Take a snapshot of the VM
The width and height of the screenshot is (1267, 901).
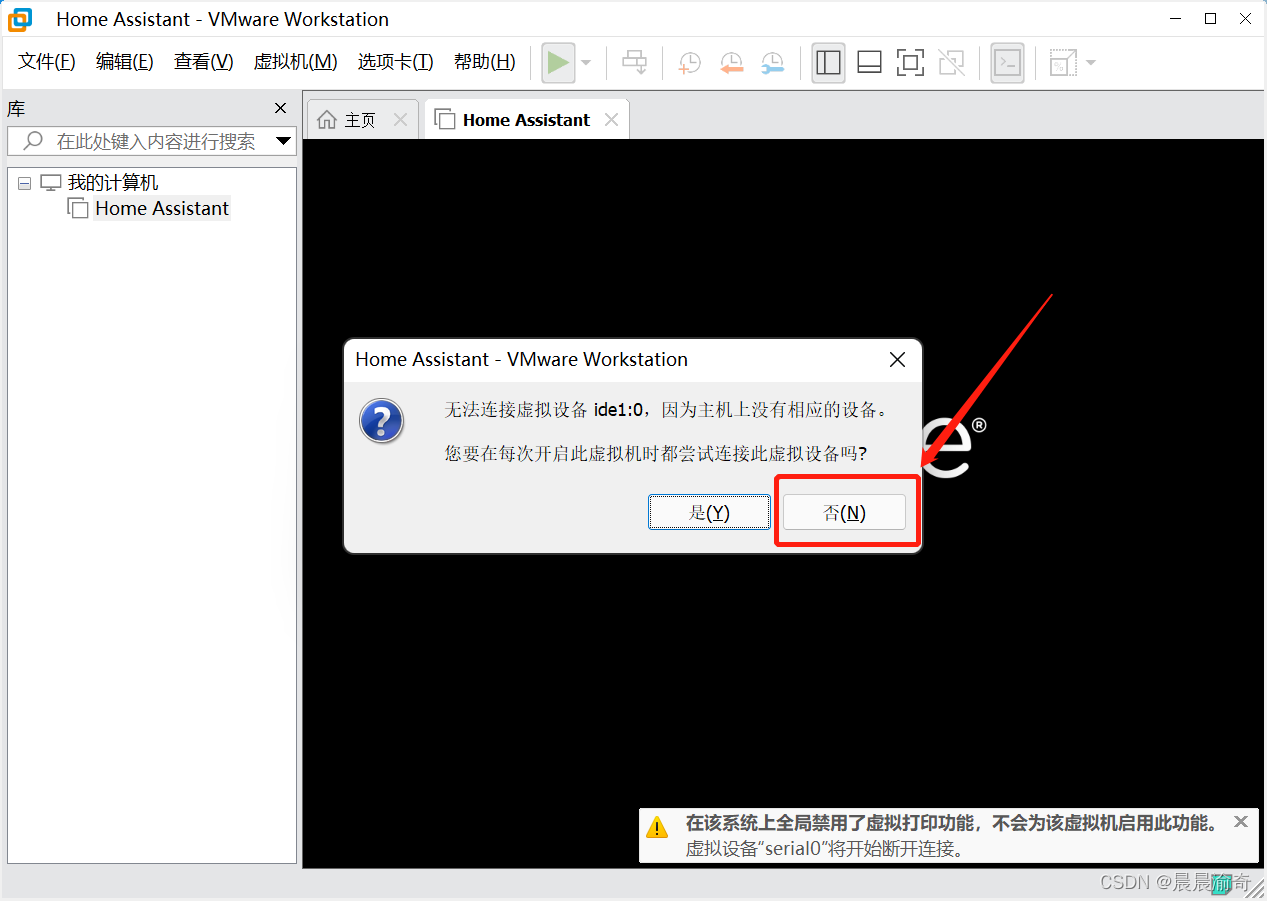coord(689,63)
